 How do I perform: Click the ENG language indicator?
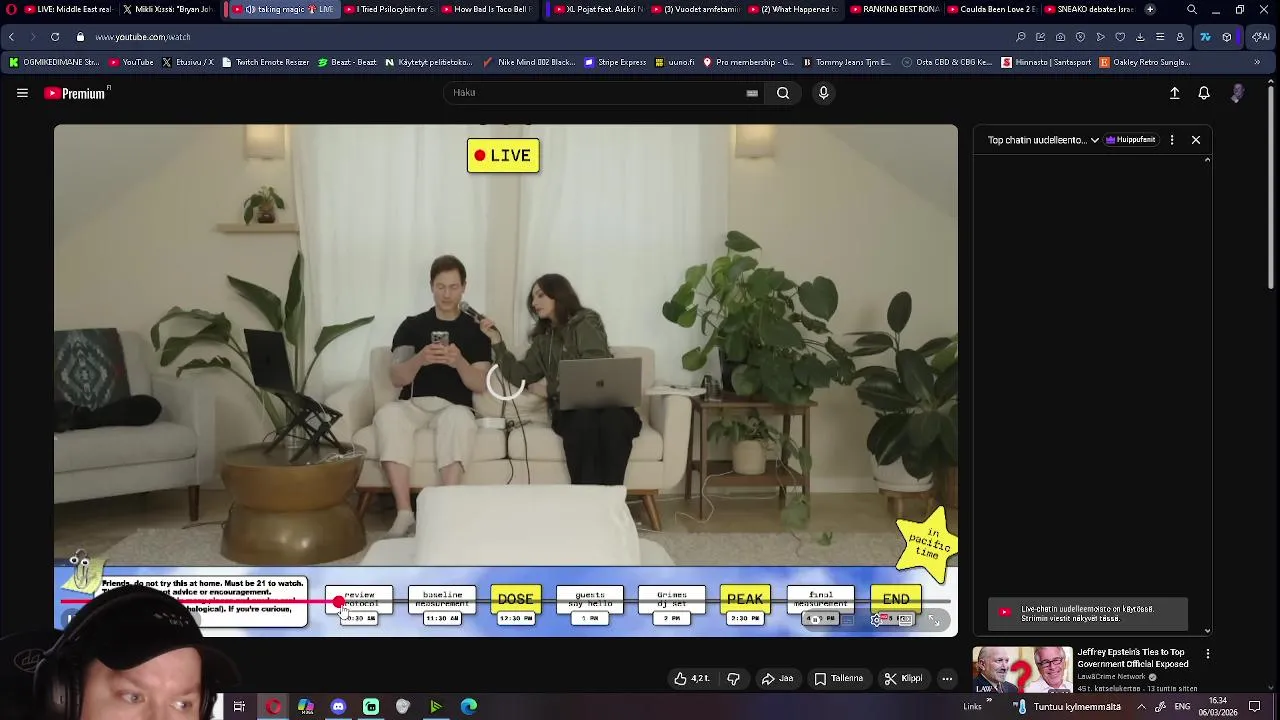click(1183, 706)
